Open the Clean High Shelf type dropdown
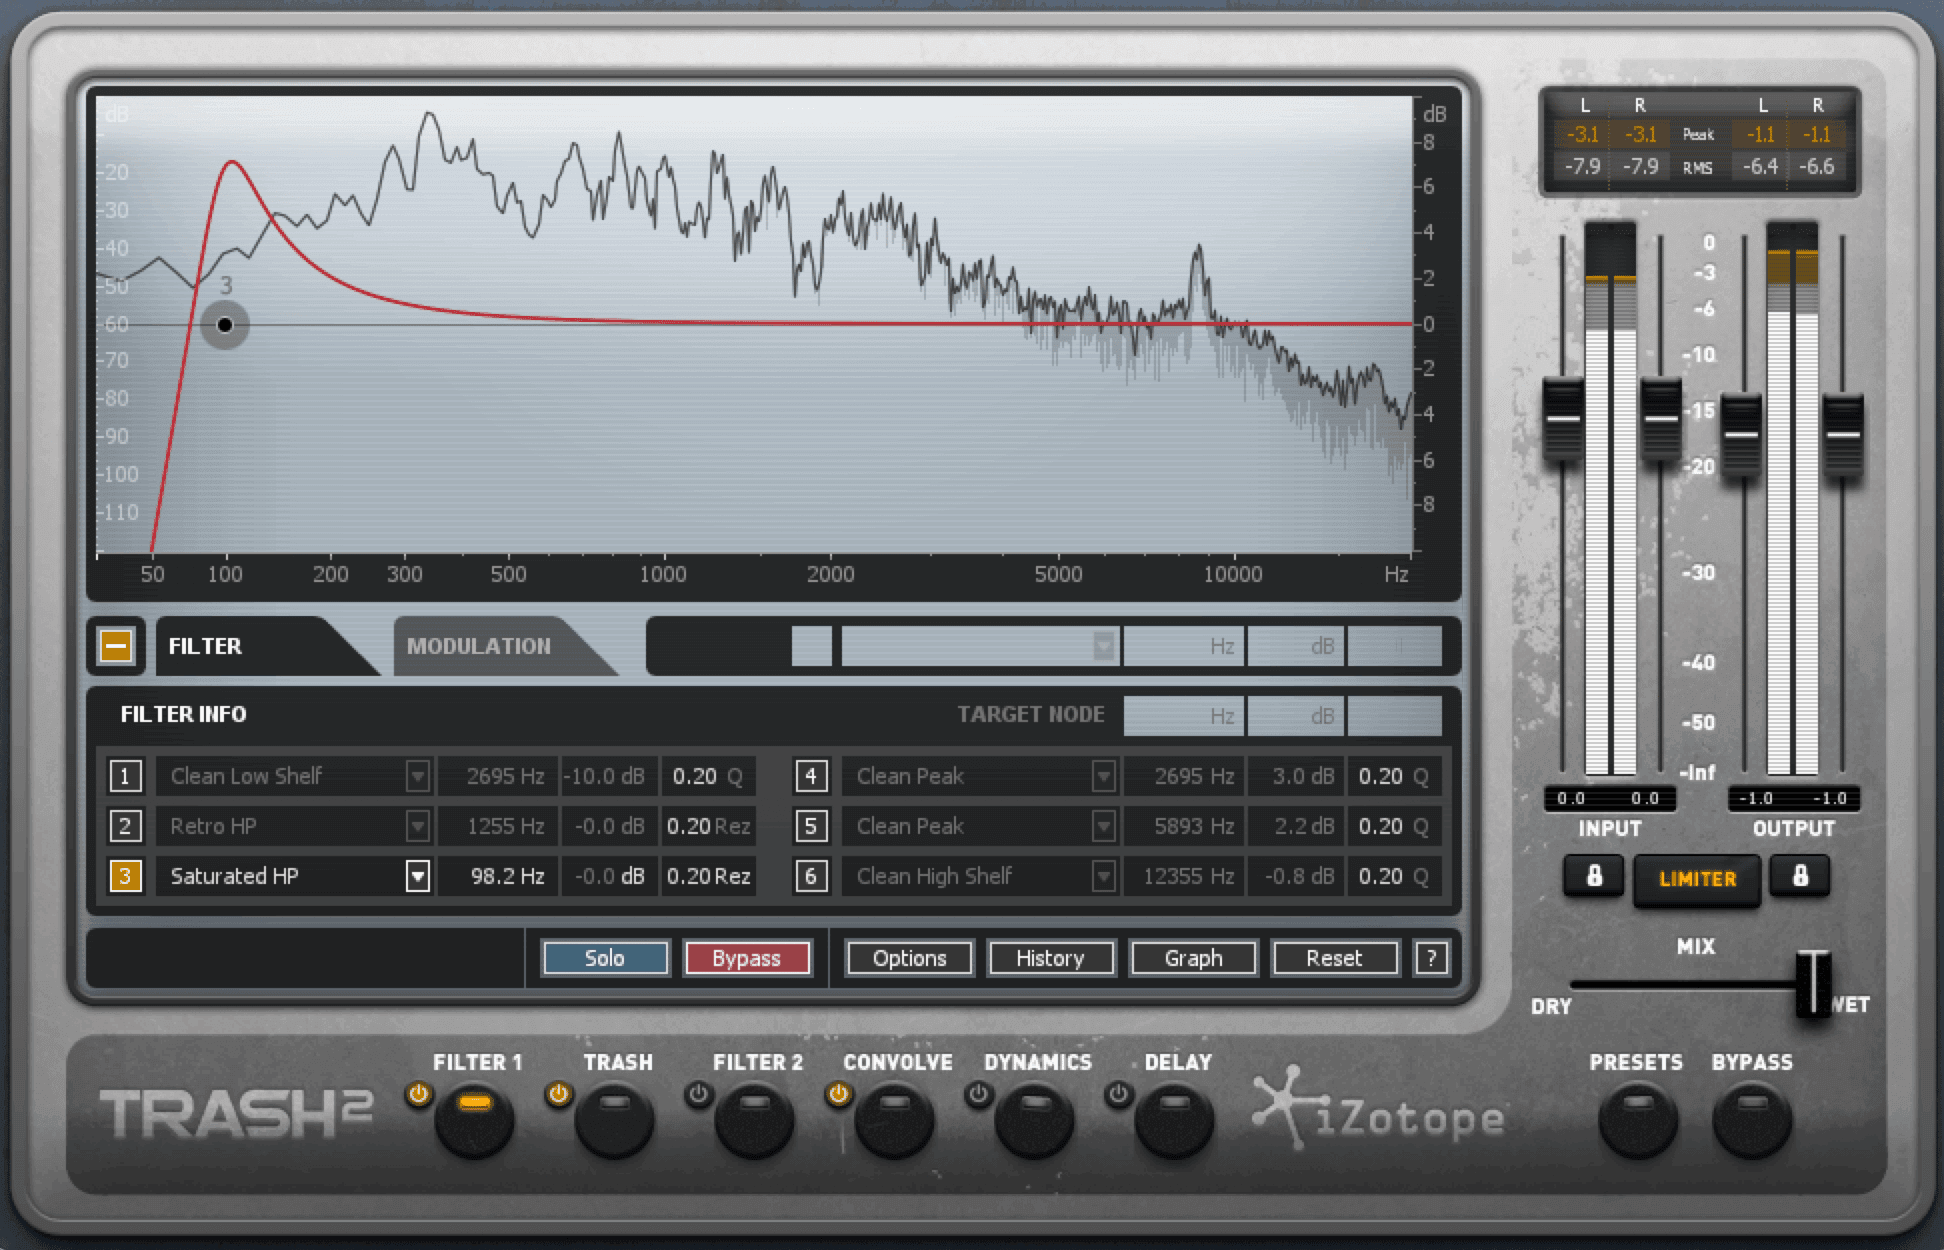1944x1250 pixels. click(1104, 876)
